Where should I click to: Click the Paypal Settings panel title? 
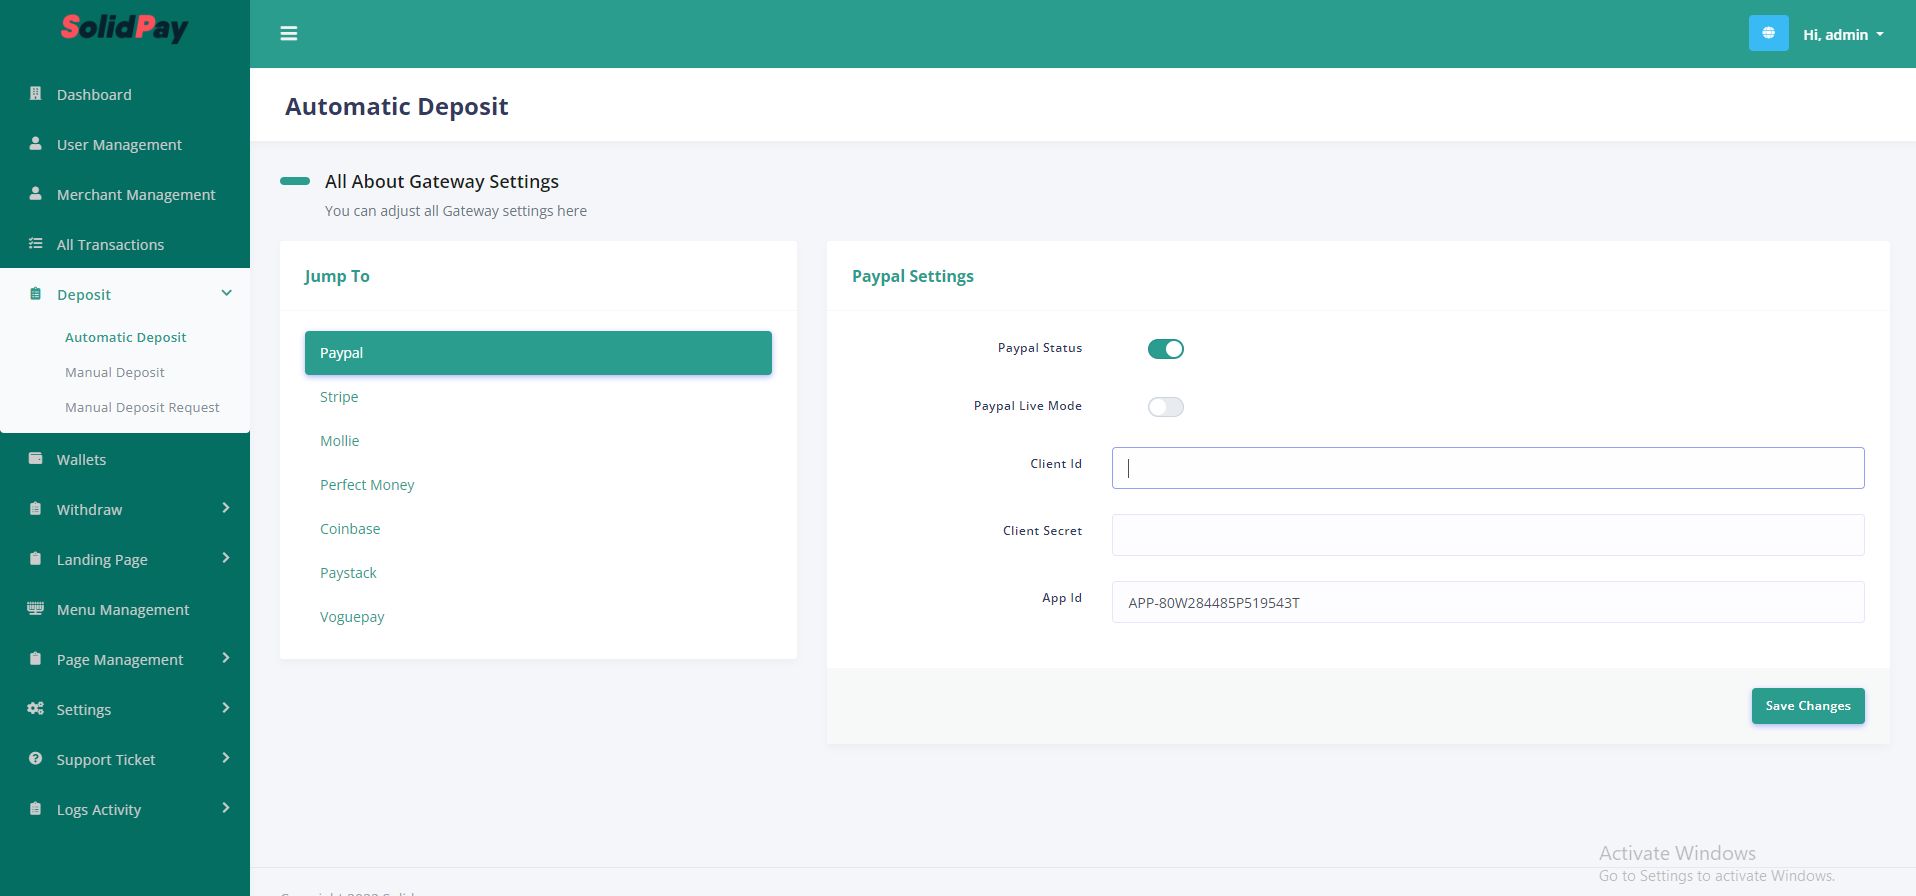click(913, 276)
